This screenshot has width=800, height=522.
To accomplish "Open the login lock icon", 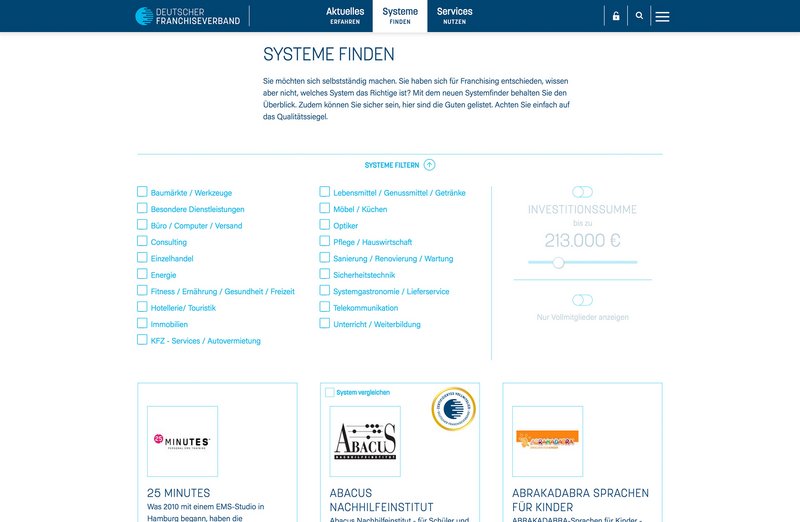I will click(x=616, y=16).
